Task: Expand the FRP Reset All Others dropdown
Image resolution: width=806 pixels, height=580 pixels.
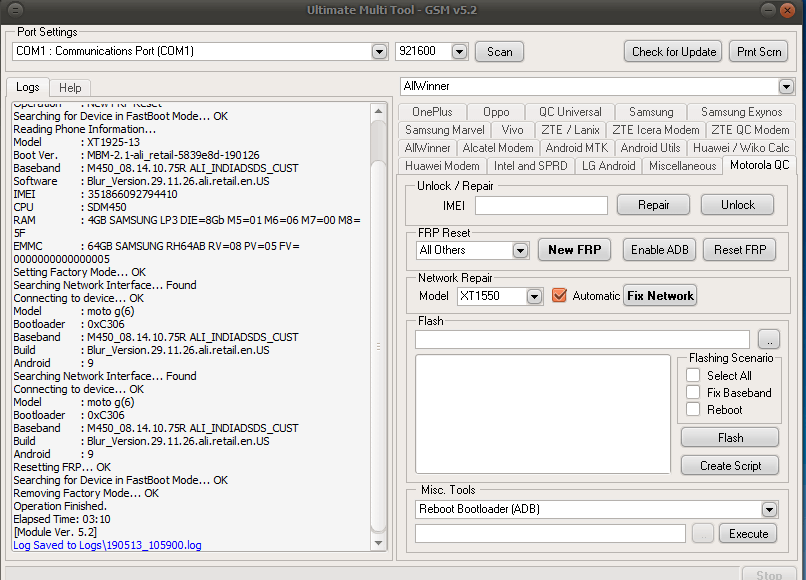Action: [x=520, y=250]
